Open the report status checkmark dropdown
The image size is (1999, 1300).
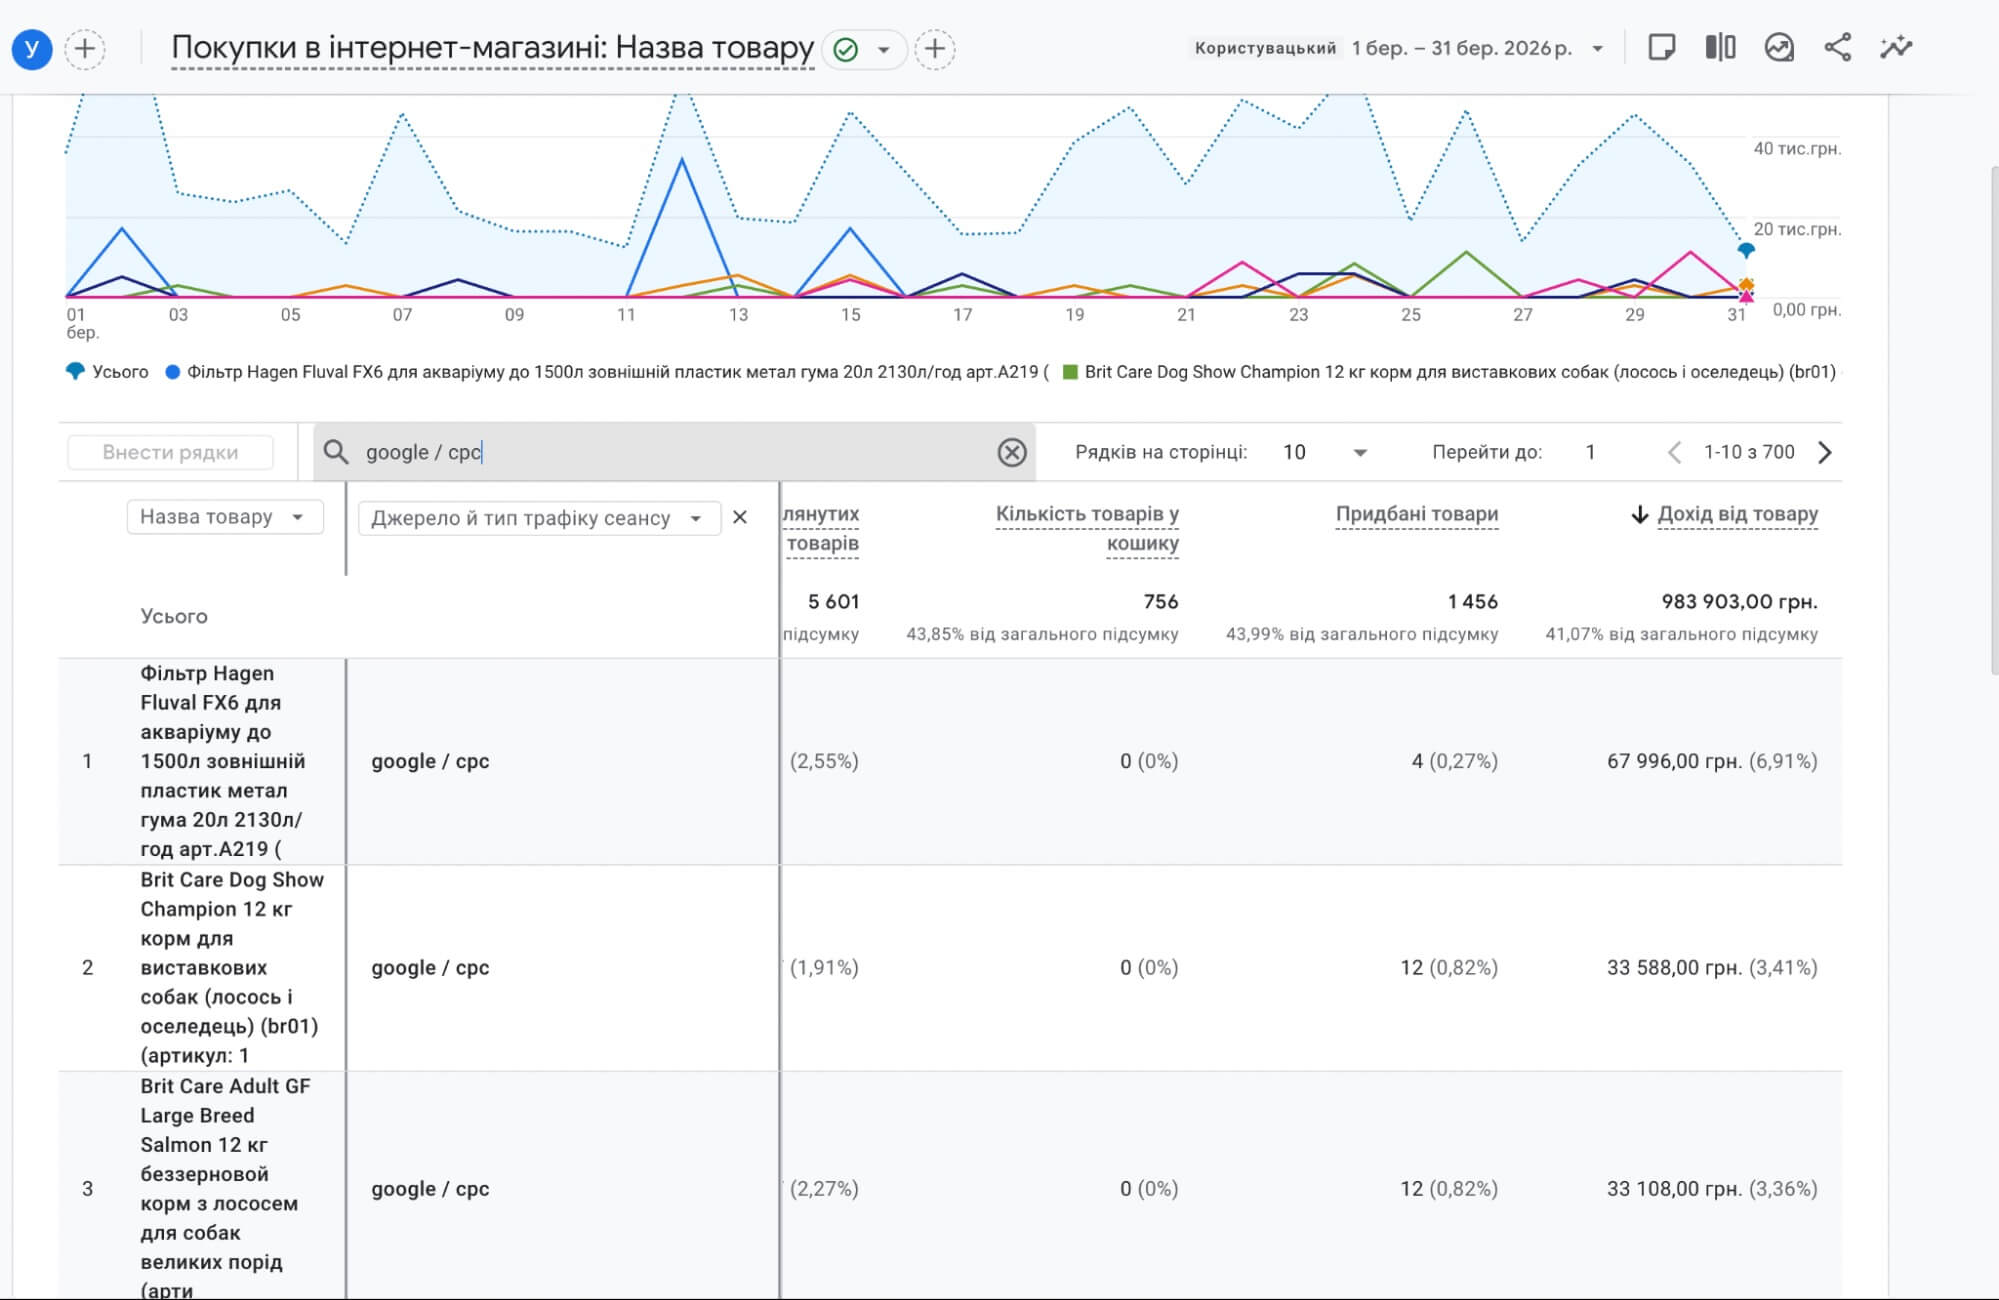coord(864,48)
